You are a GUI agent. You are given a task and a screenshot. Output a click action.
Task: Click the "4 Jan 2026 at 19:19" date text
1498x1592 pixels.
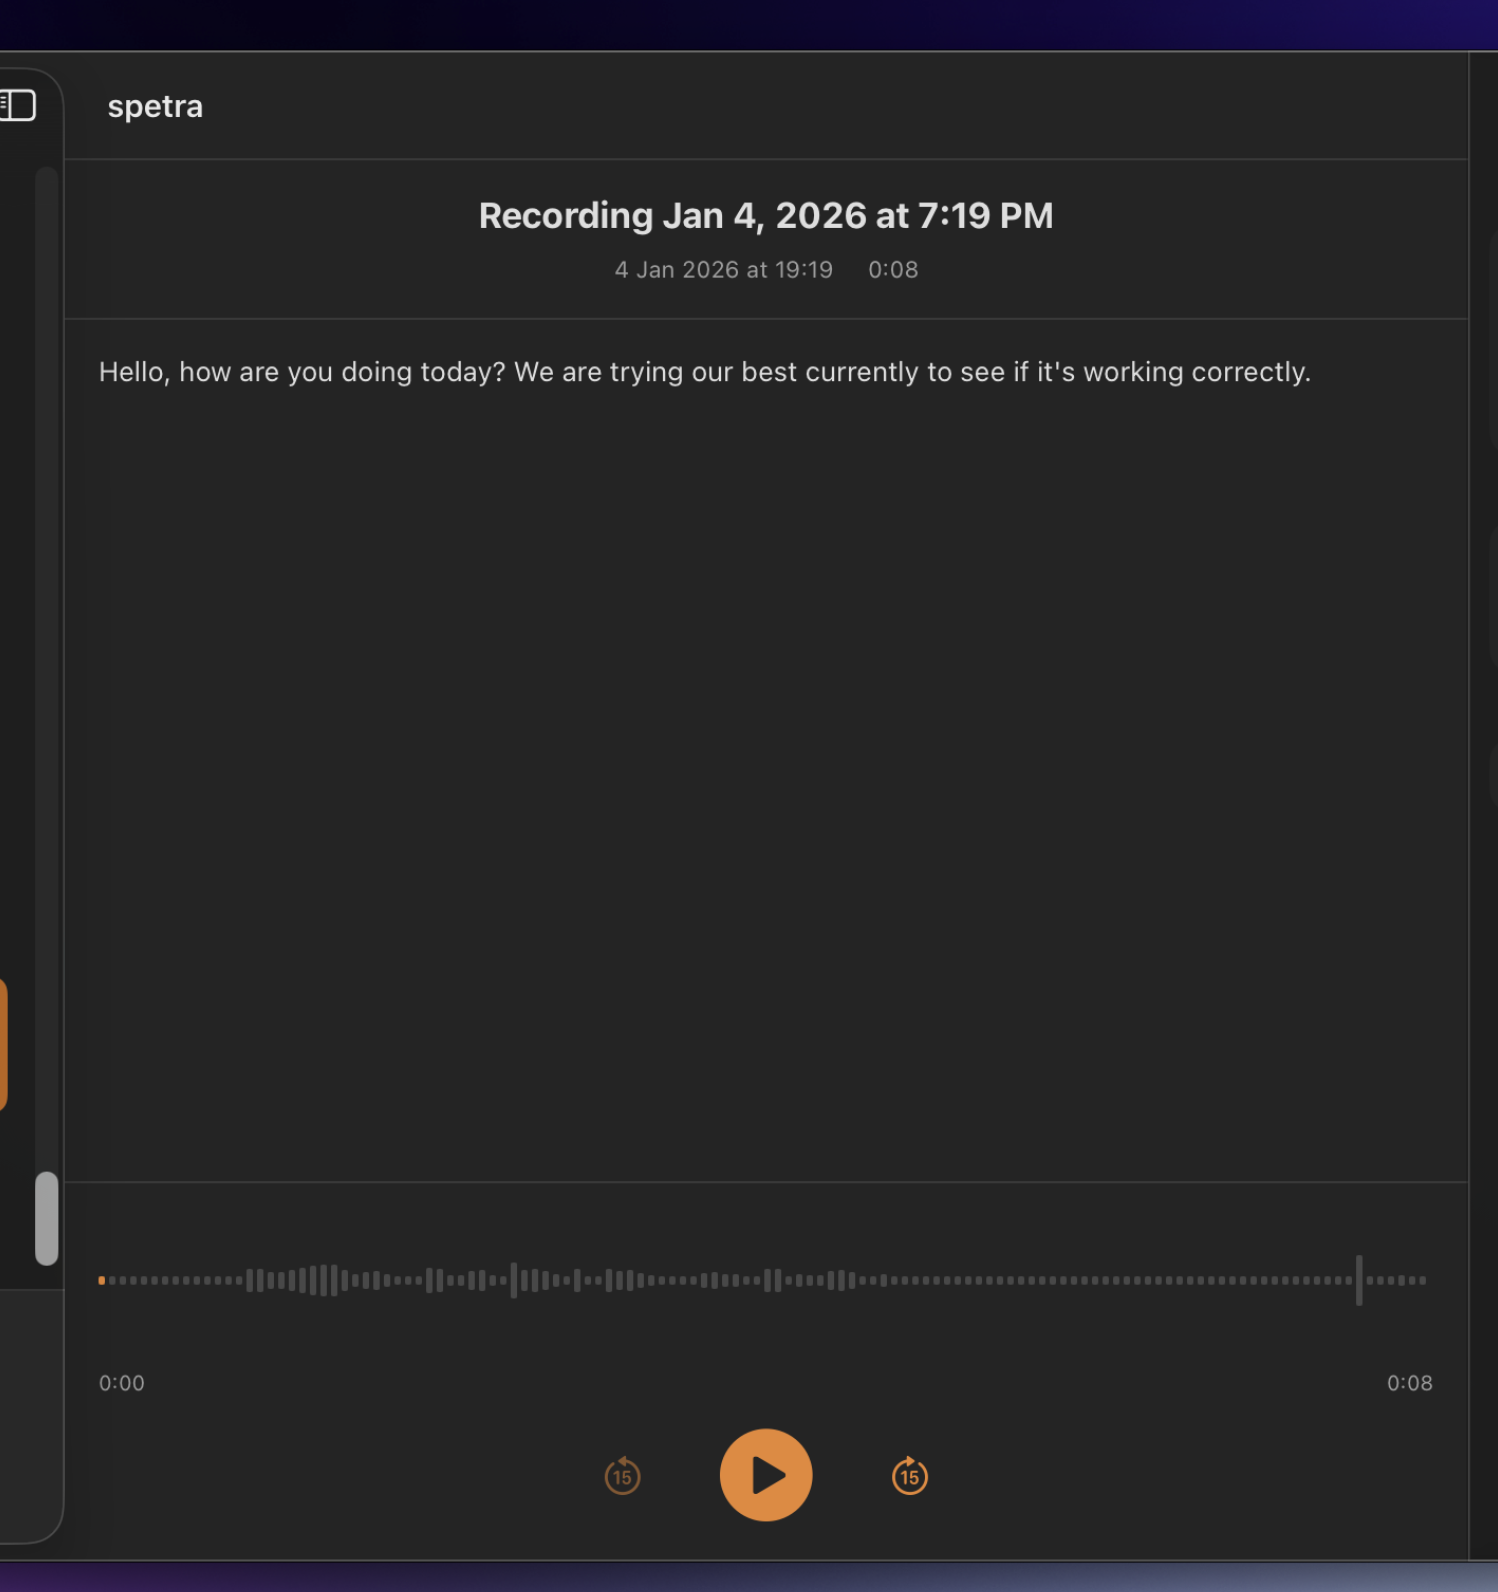coord(723,270)
